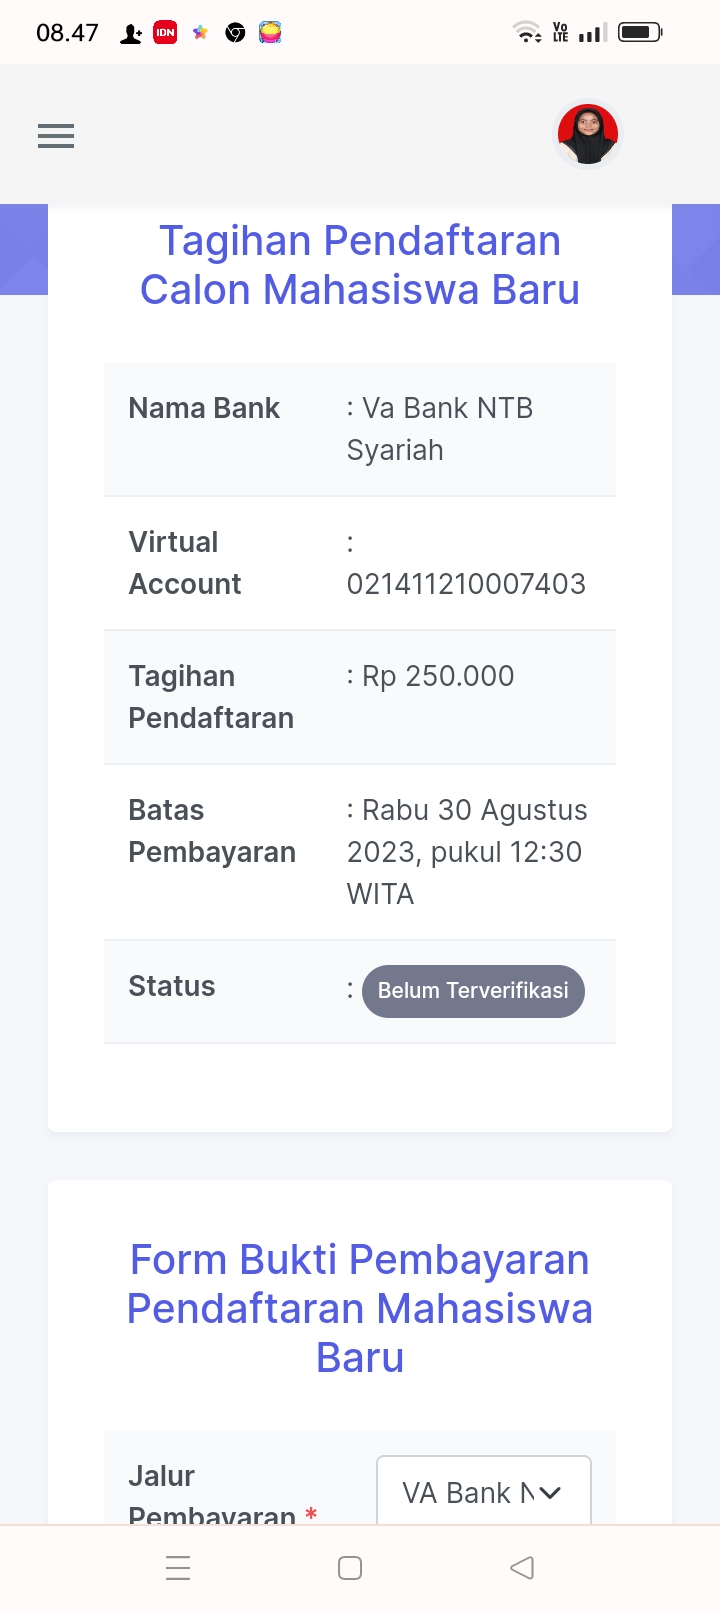720x1612 pixels.
Task: Tap the colorful star notification icon
Action: click(200, 33)
